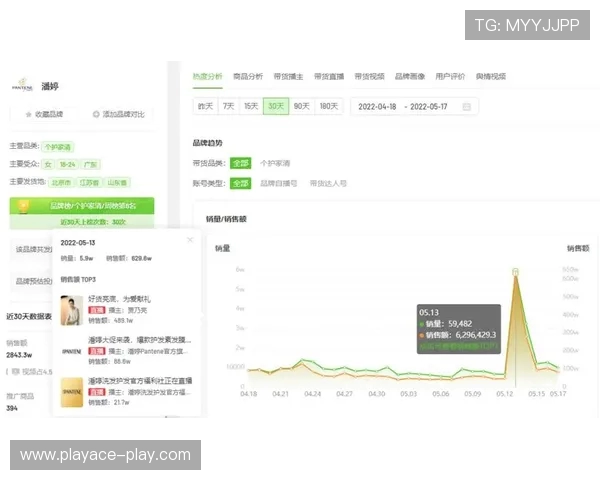Click the 添加品牌对比 button

tap(119, 114)
